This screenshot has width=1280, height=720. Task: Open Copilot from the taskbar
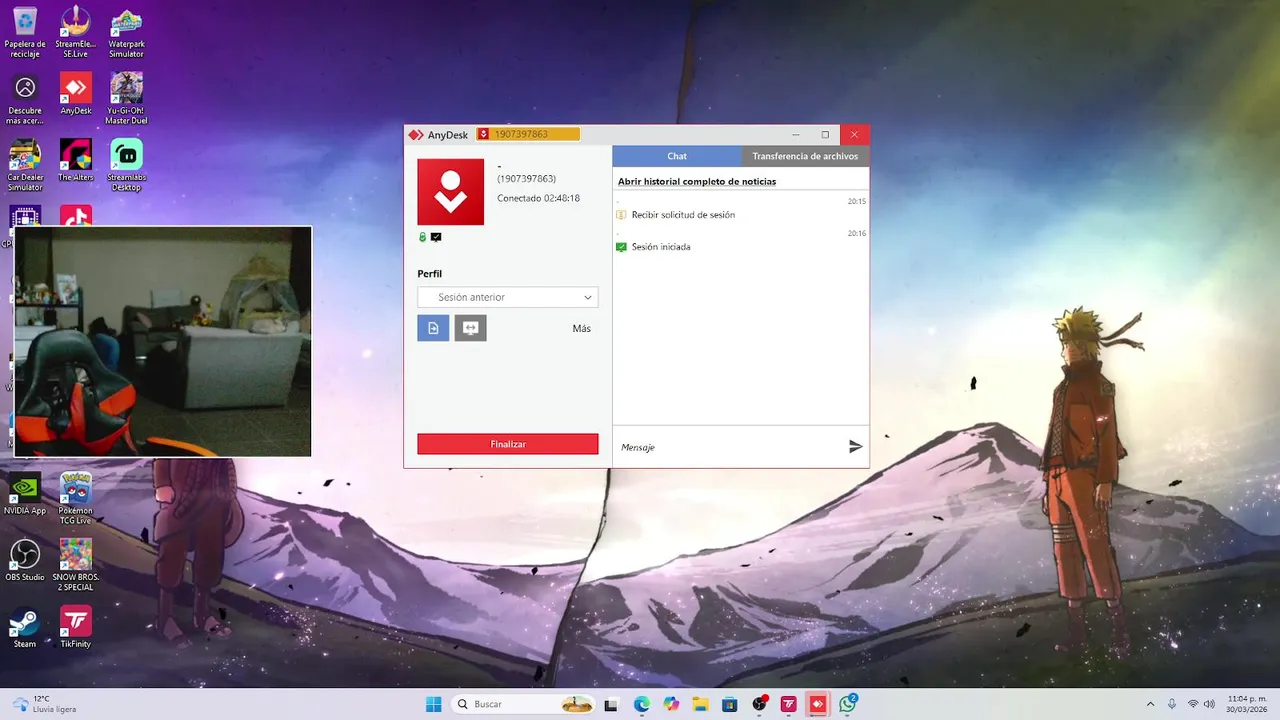click(x=671, y=704)
